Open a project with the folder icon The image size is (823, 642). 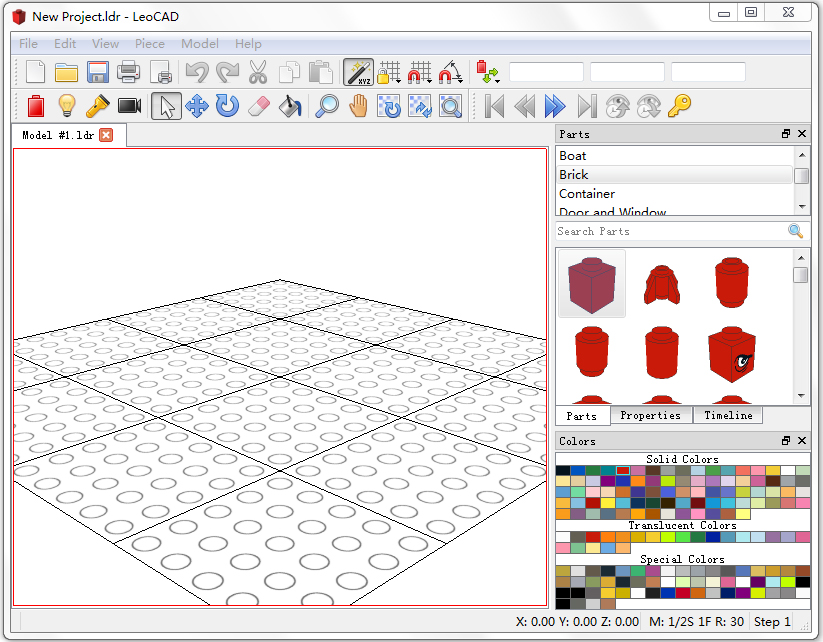tap(66, 72)
